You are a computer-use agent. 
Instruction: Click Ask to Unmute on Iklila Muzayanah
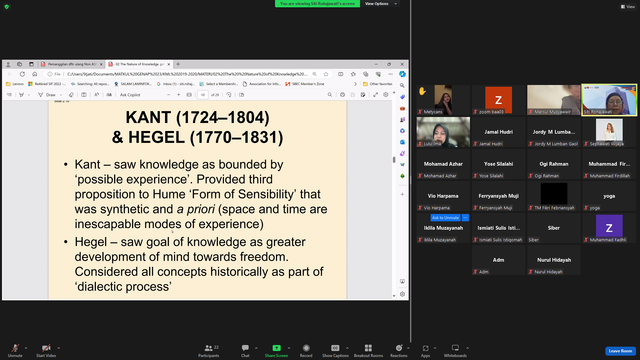(445, 218)
